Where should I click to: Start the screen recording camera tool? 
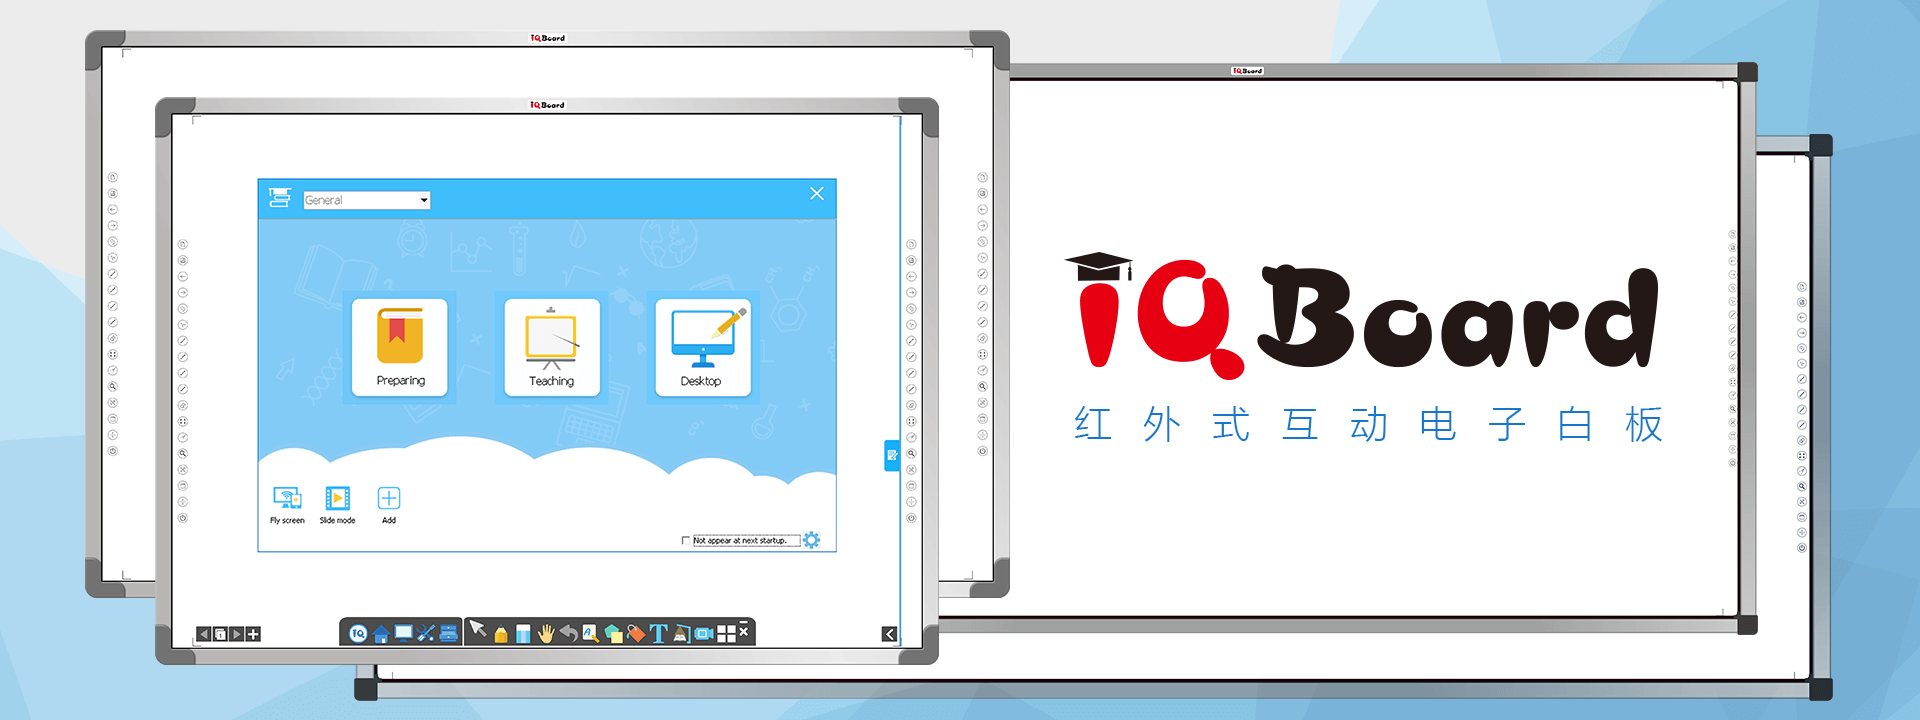(704, 634)
